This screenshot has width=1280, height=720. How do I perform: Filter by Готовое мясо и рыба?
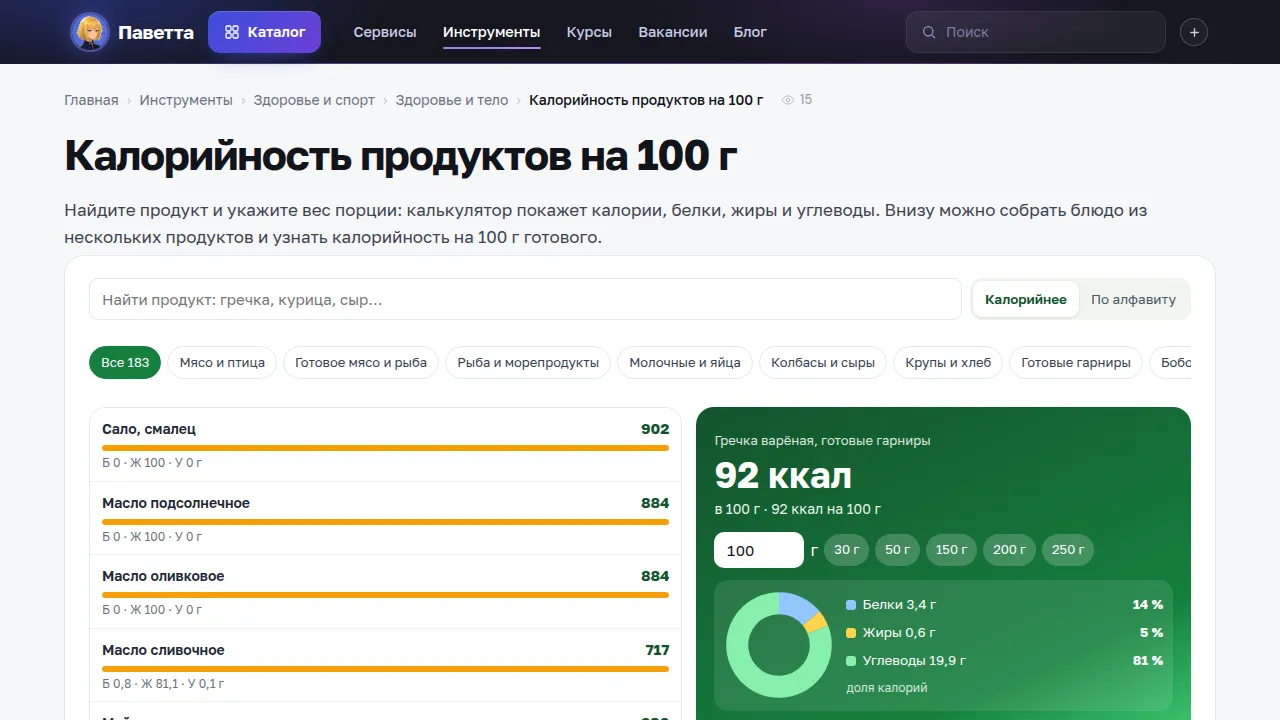(361, 362)
